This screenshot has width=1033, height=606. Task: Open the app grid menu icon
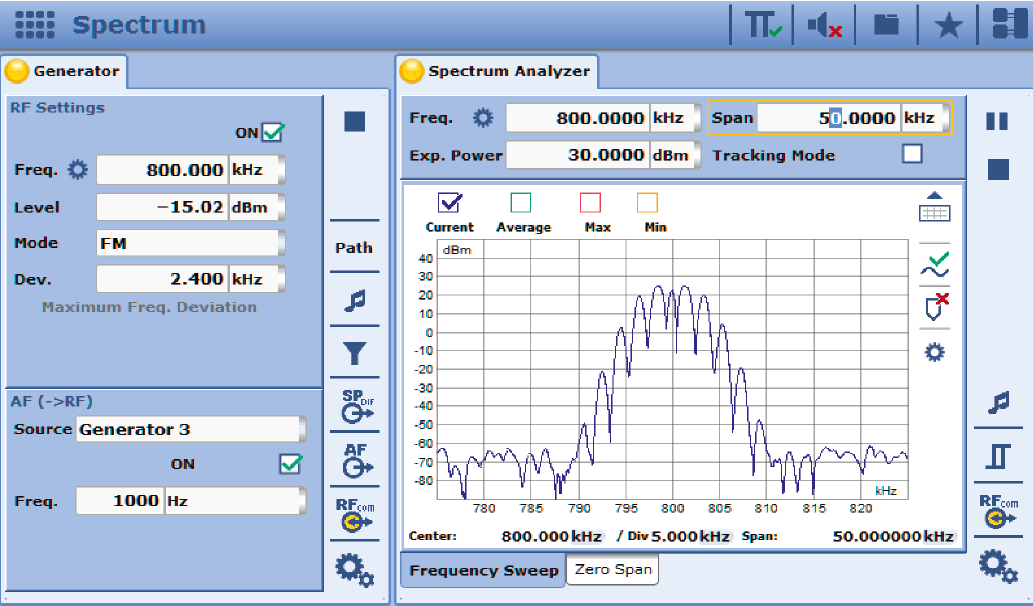pos(35,25)
